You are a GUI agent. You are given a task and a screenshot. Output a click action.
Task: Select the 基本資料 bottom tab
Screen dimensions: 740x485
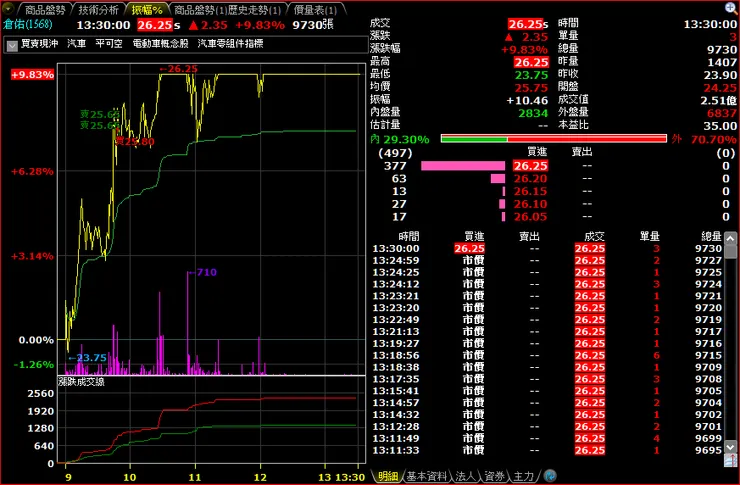tap(426, 476)
